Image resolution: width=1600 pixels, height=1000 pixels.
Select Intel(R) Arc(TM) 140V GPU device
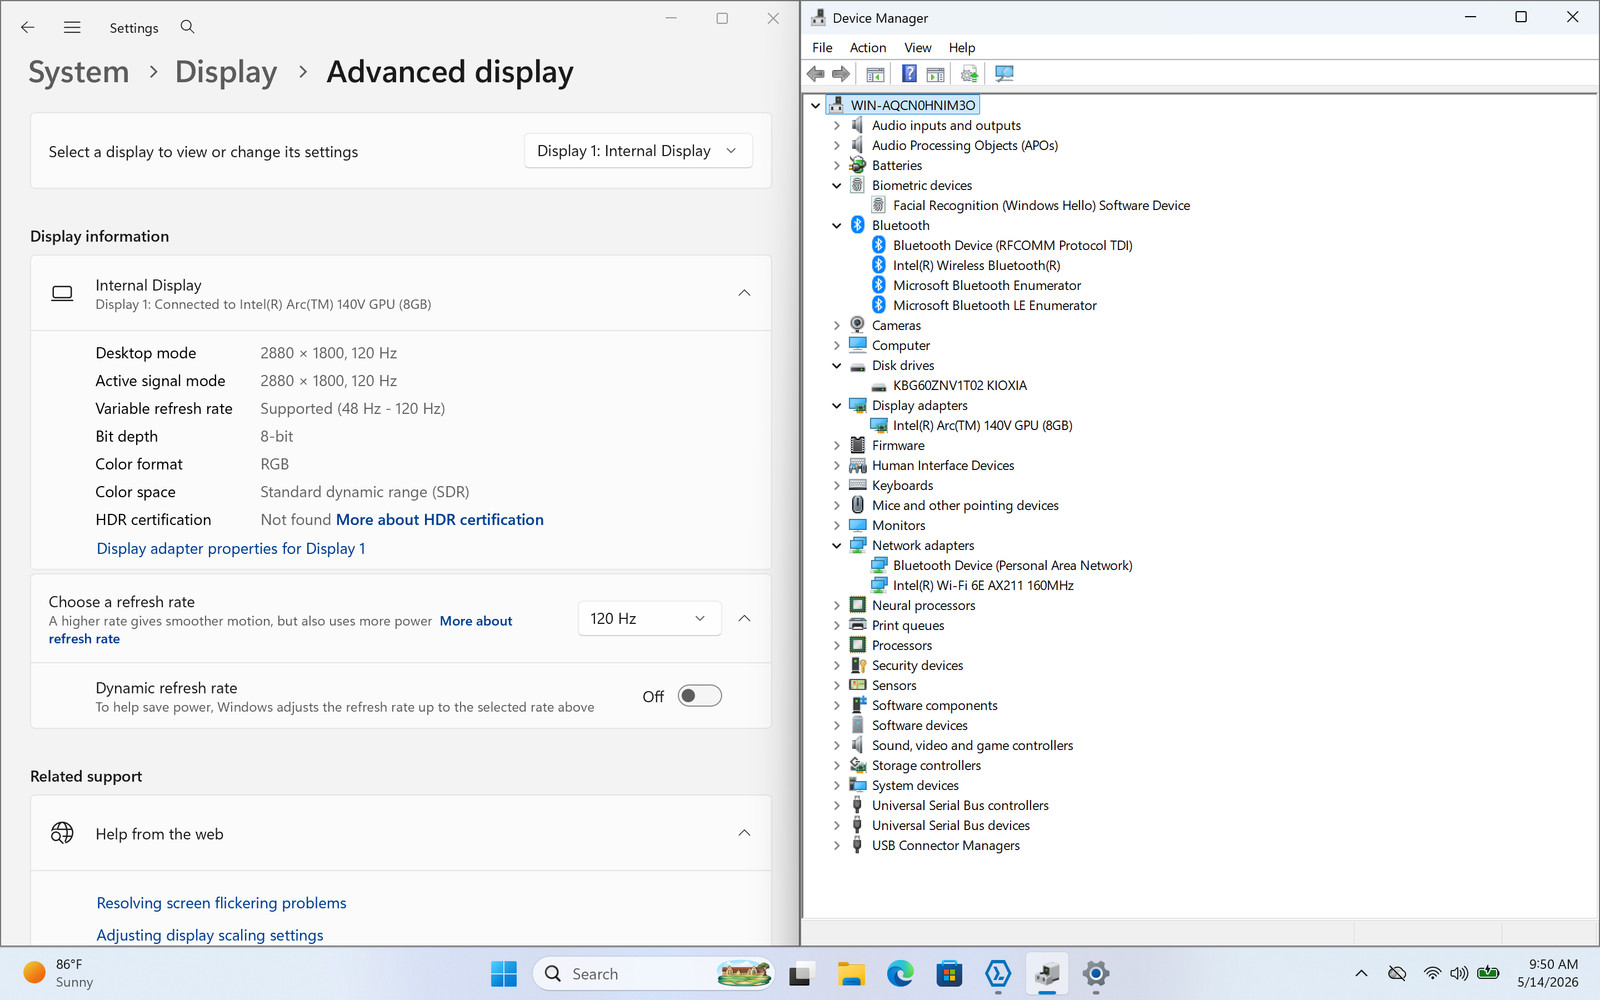982,425
